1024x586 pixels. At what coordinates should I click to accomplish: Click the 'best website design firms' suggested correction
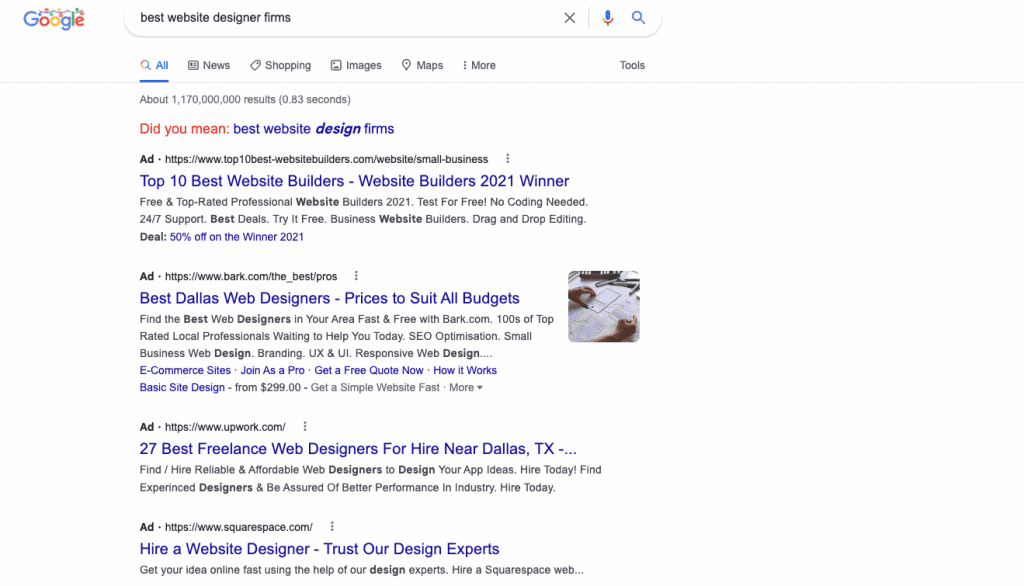(x=313, y=128)
